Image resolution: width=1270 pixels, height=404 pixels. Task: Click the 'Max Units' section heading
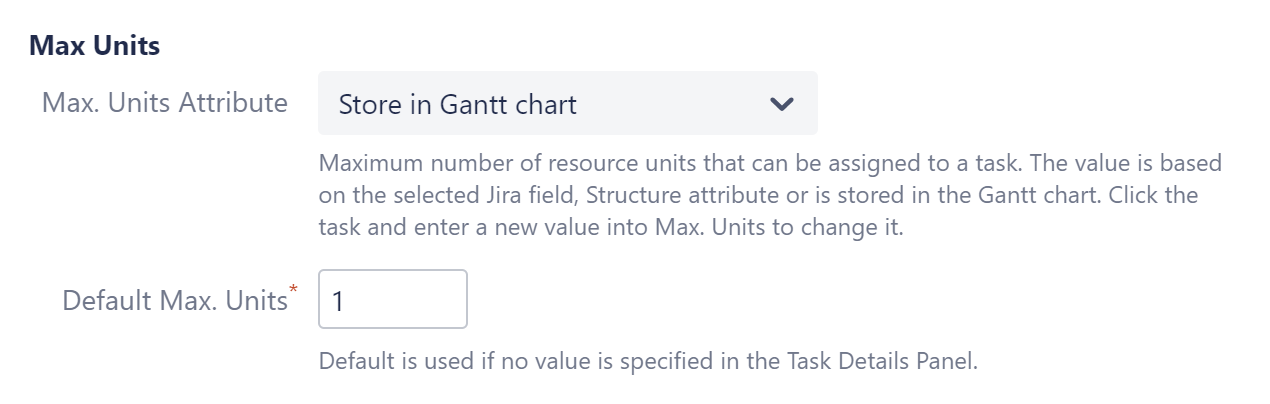(x=94, y=45)
